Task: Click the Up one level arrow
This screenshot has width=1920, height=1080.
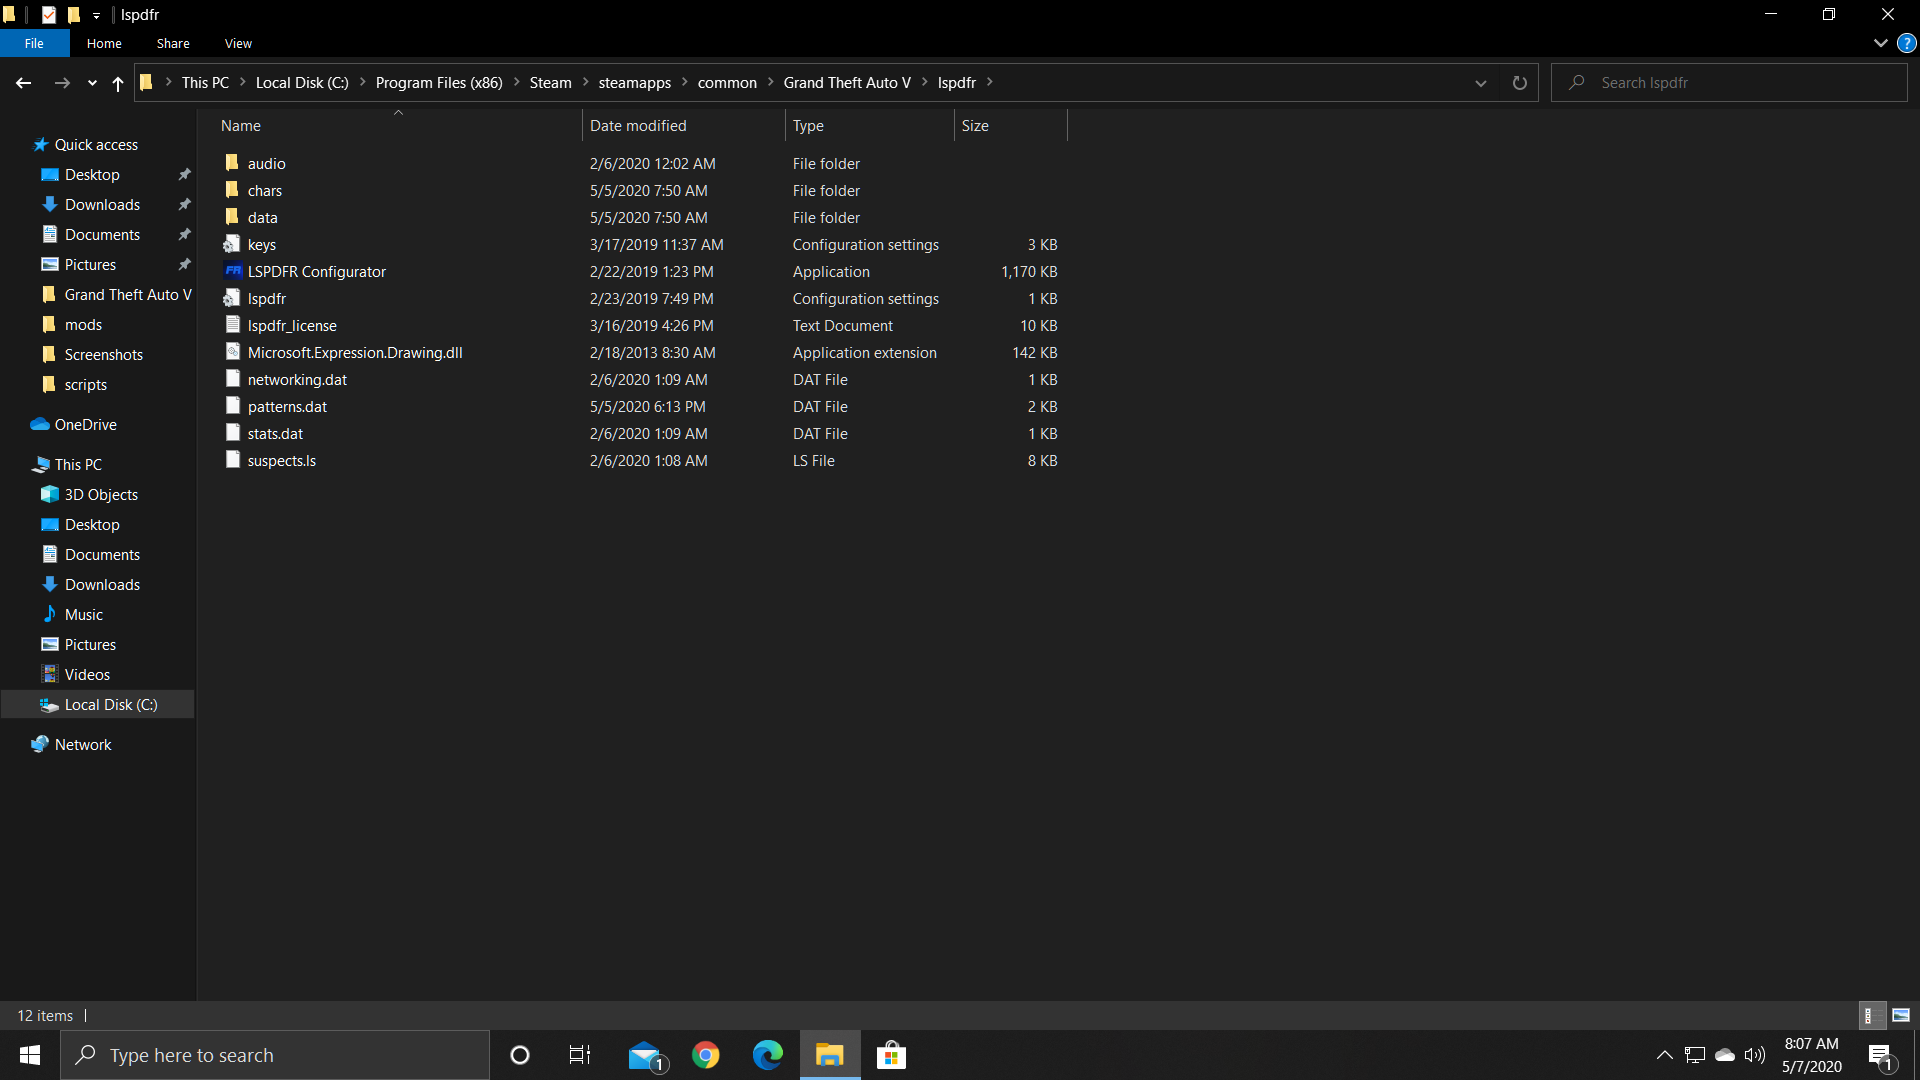Action: [118, 83]
